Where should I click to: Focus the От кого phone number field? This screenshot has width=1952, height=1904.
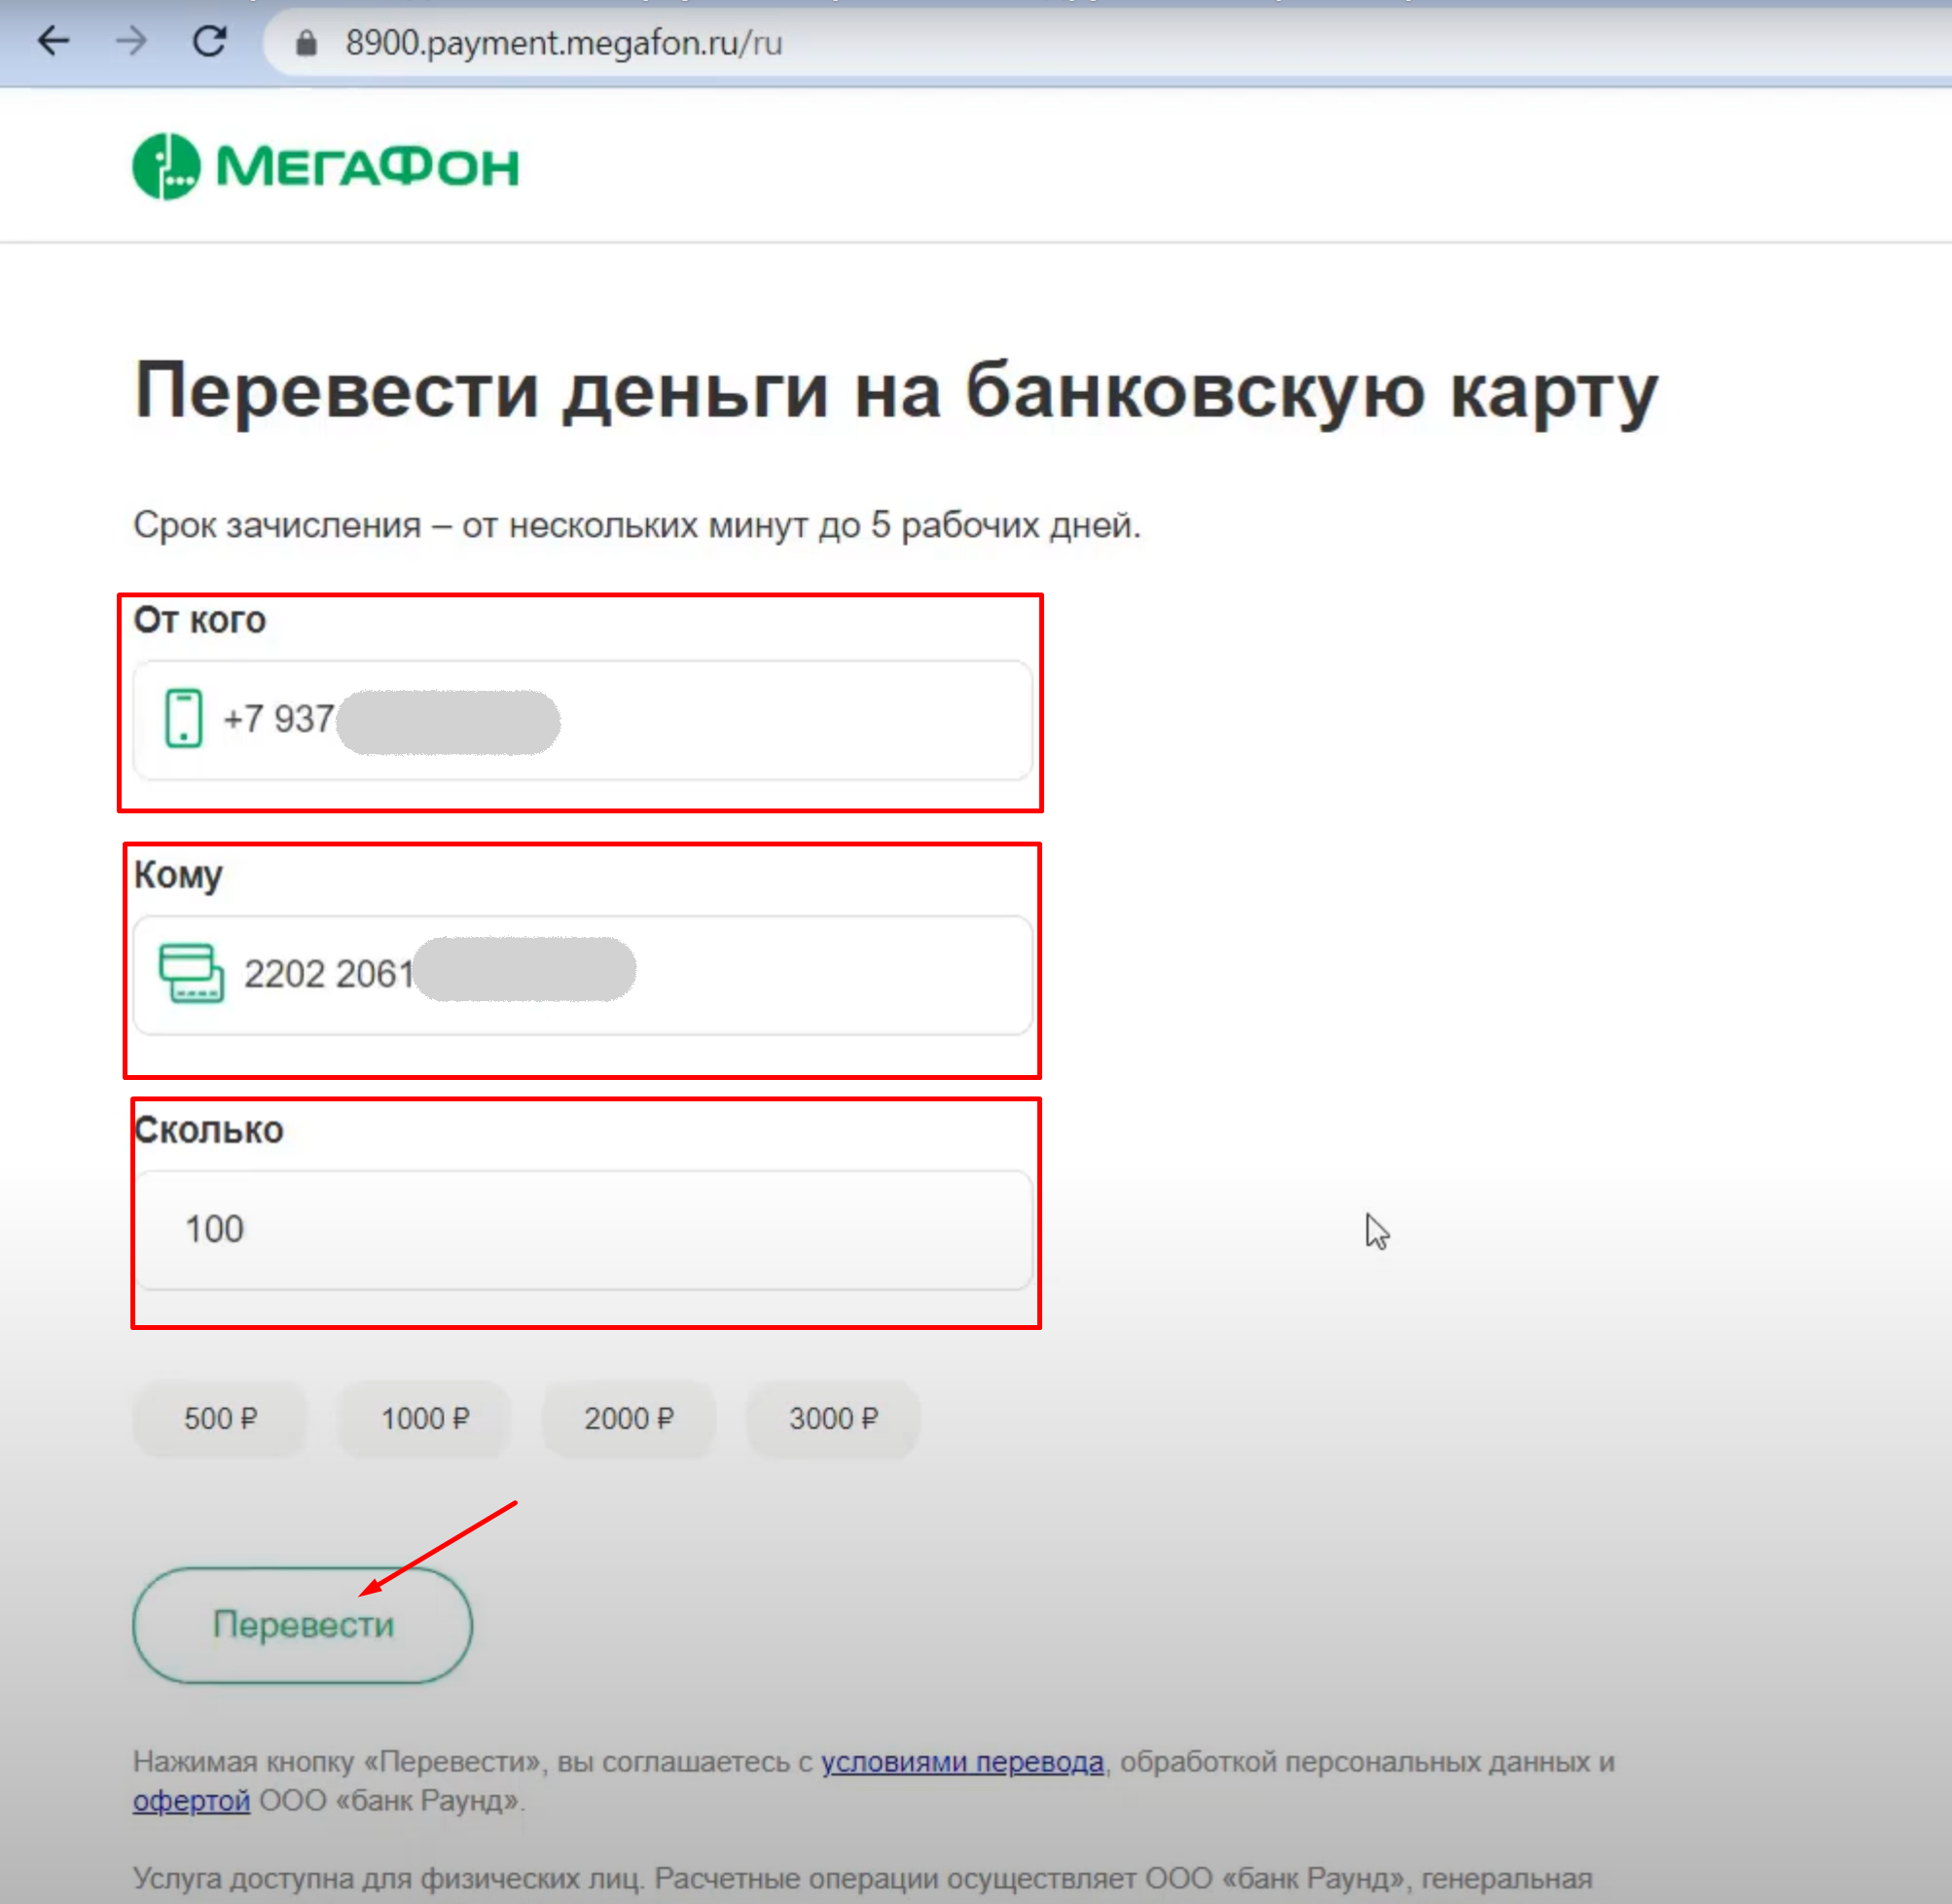coord(583,719)
